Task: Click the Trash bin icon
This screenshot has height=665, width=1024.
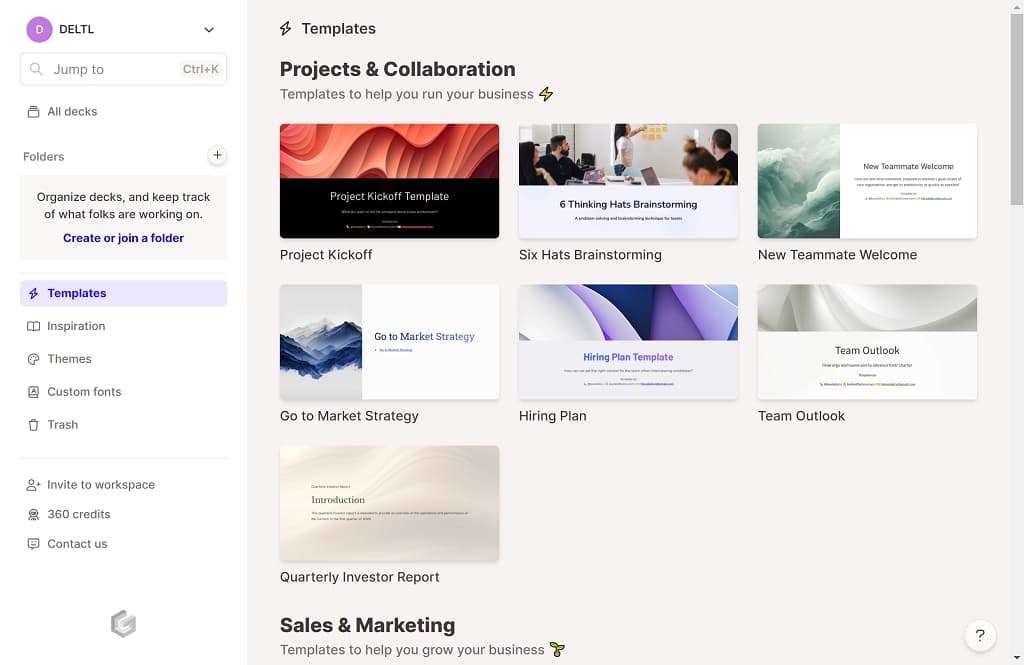Action: pos(34,425)
